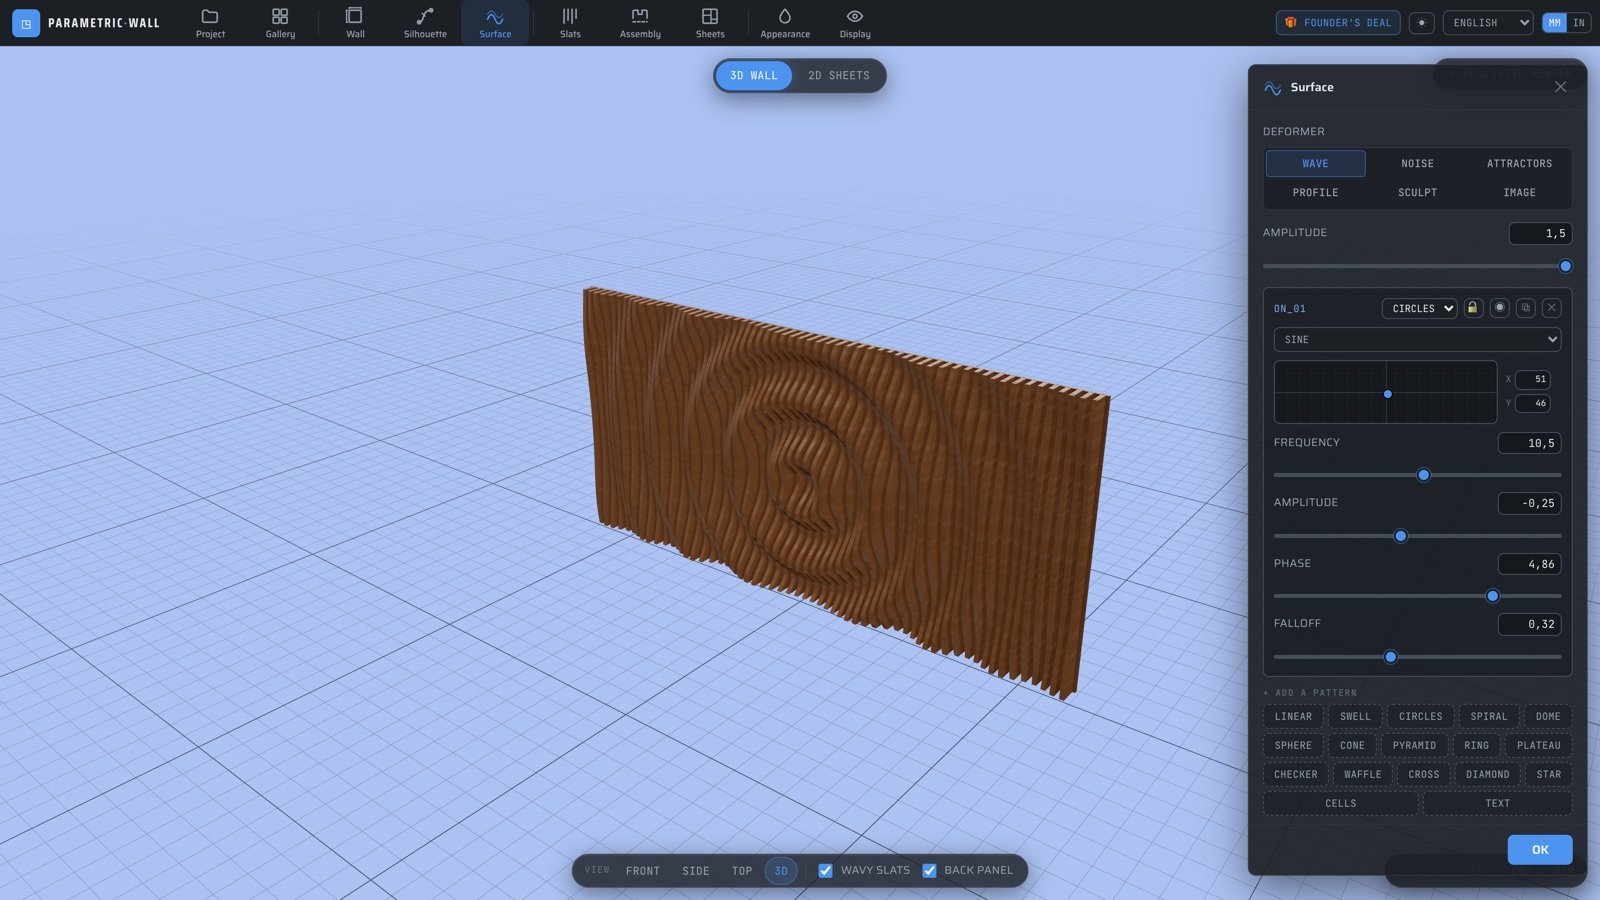Image resolution: width=1600 pixels, height=900 pixels.
Task: Select the 3D view mode
Action: click(x=781, y=871)
